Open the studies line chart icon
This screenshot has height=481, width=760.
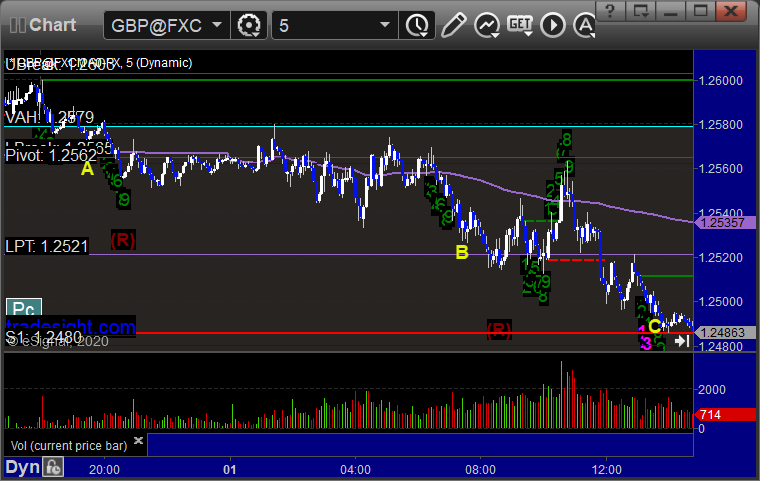coord(487,25)
